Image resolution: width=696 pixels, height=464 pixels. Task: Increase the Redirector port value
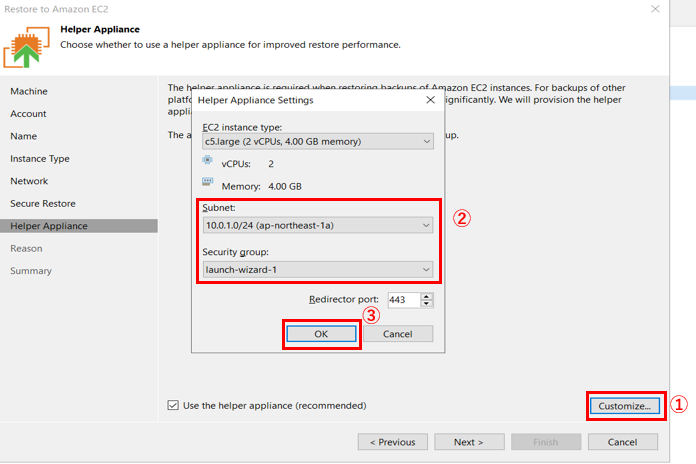tap(426, 296)
